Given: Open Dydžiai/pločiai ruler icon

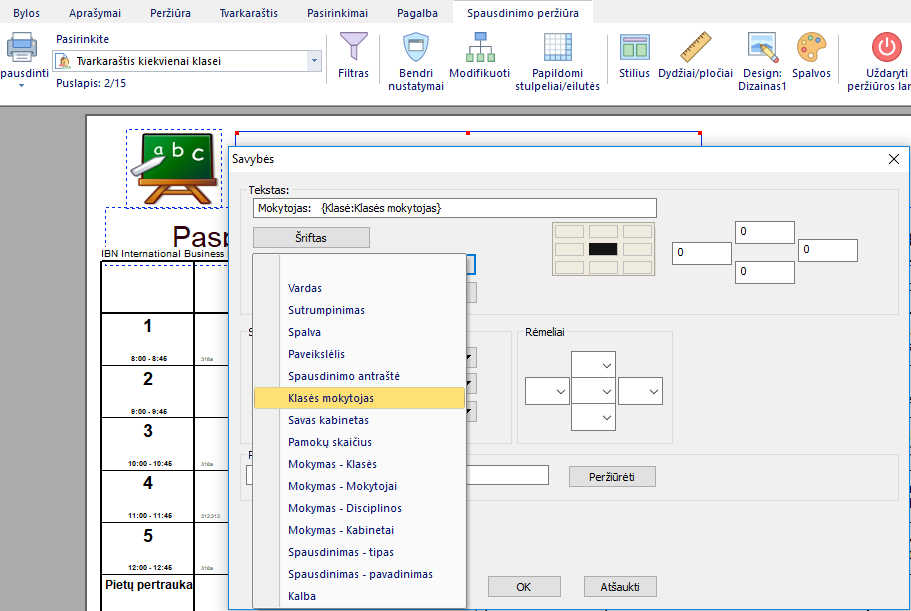Looking at the screenshot, I should pos(695,48).
